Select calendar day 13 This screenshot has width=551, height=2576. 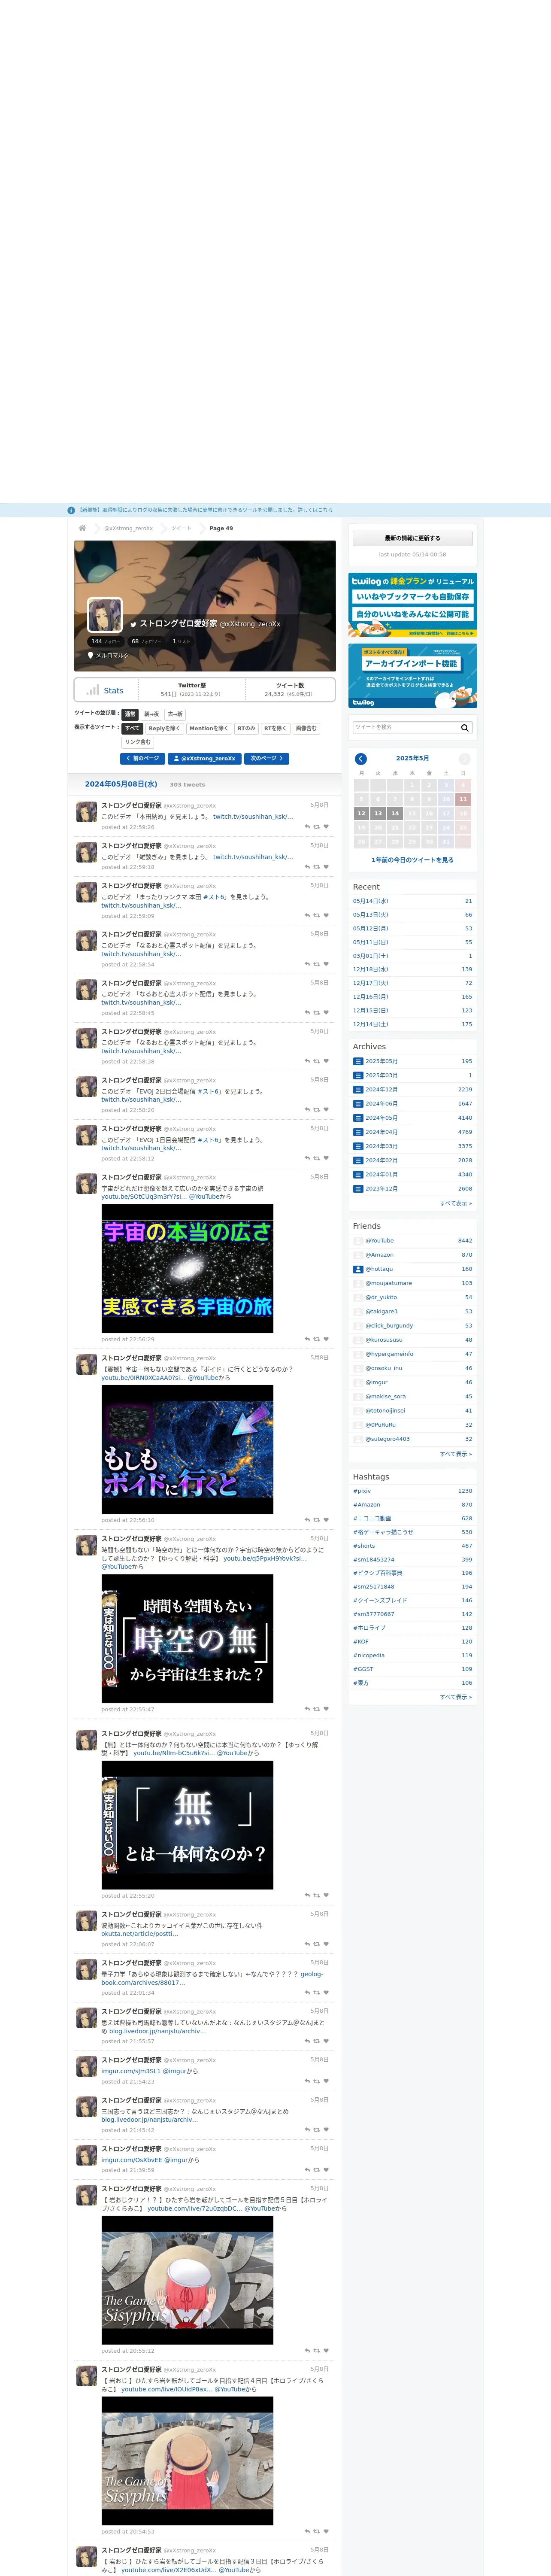[x=378, y=813]
